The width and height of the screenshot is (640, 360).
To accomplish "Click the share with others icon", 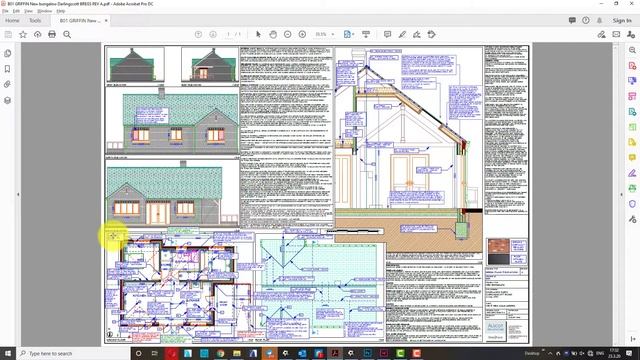I will click(631, 35).
